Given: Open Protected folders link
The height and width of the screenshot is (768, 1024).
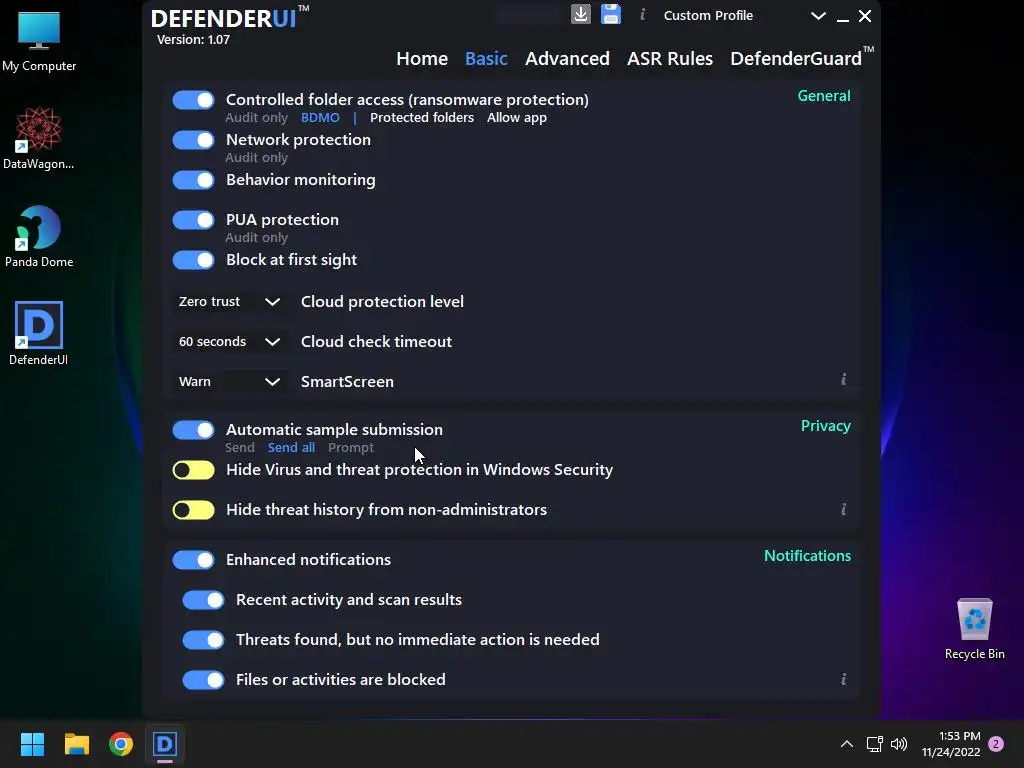Looking at the screenshot, I should point(422,118).
